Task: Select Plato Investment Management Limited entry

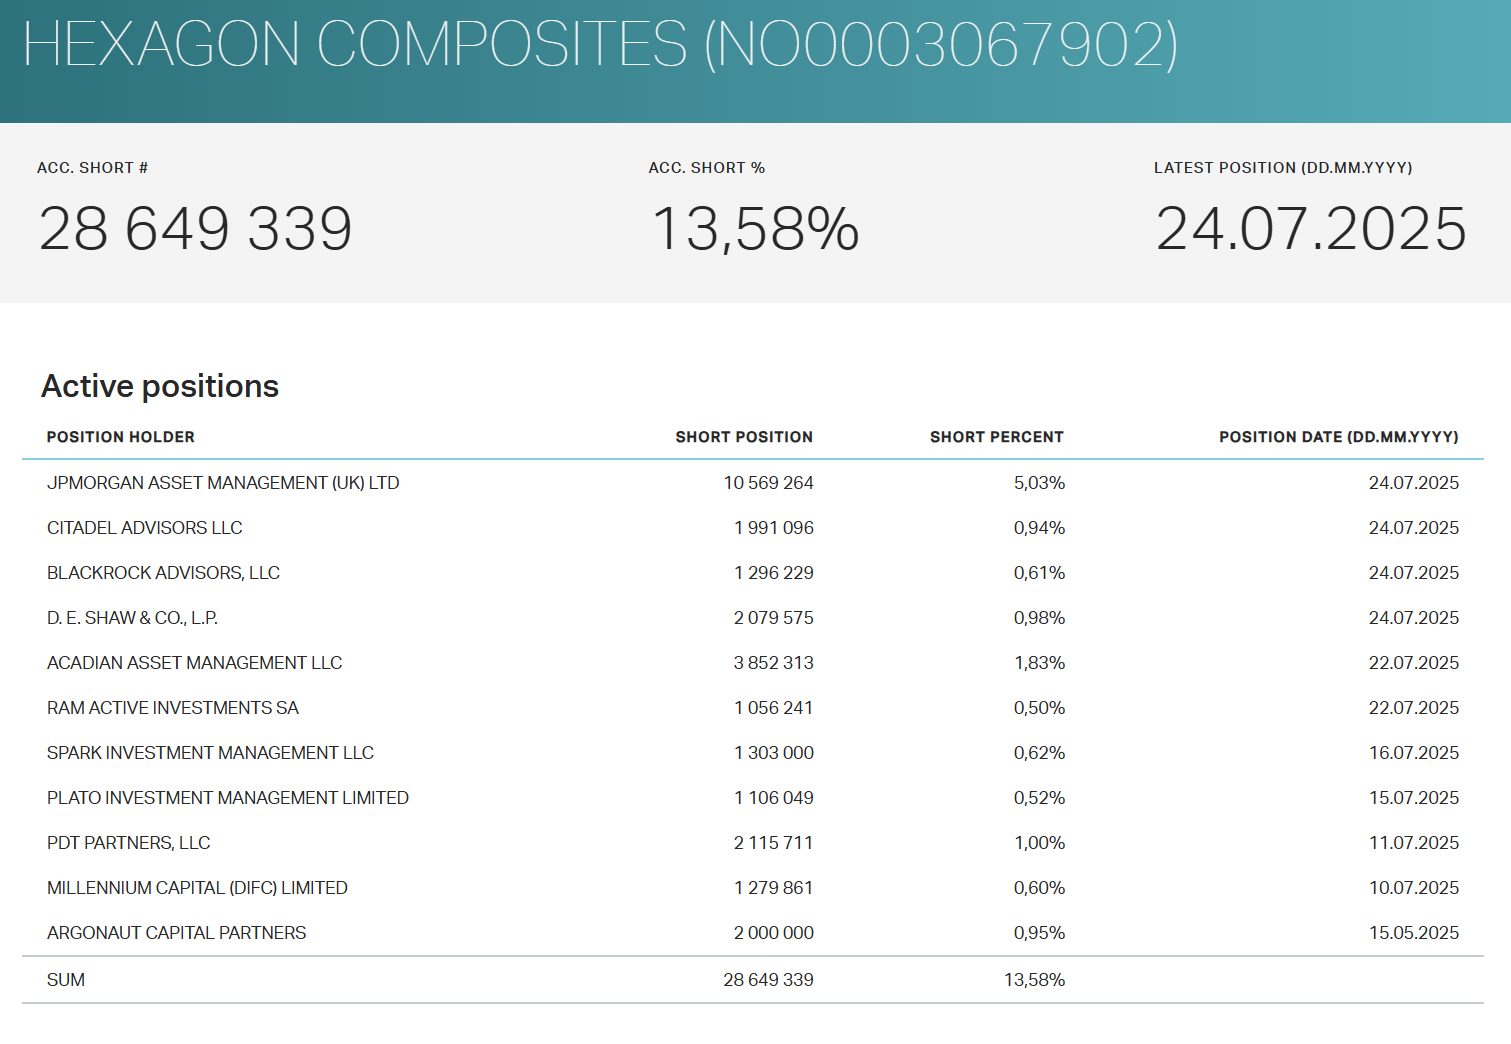Action: click(228, 798)
